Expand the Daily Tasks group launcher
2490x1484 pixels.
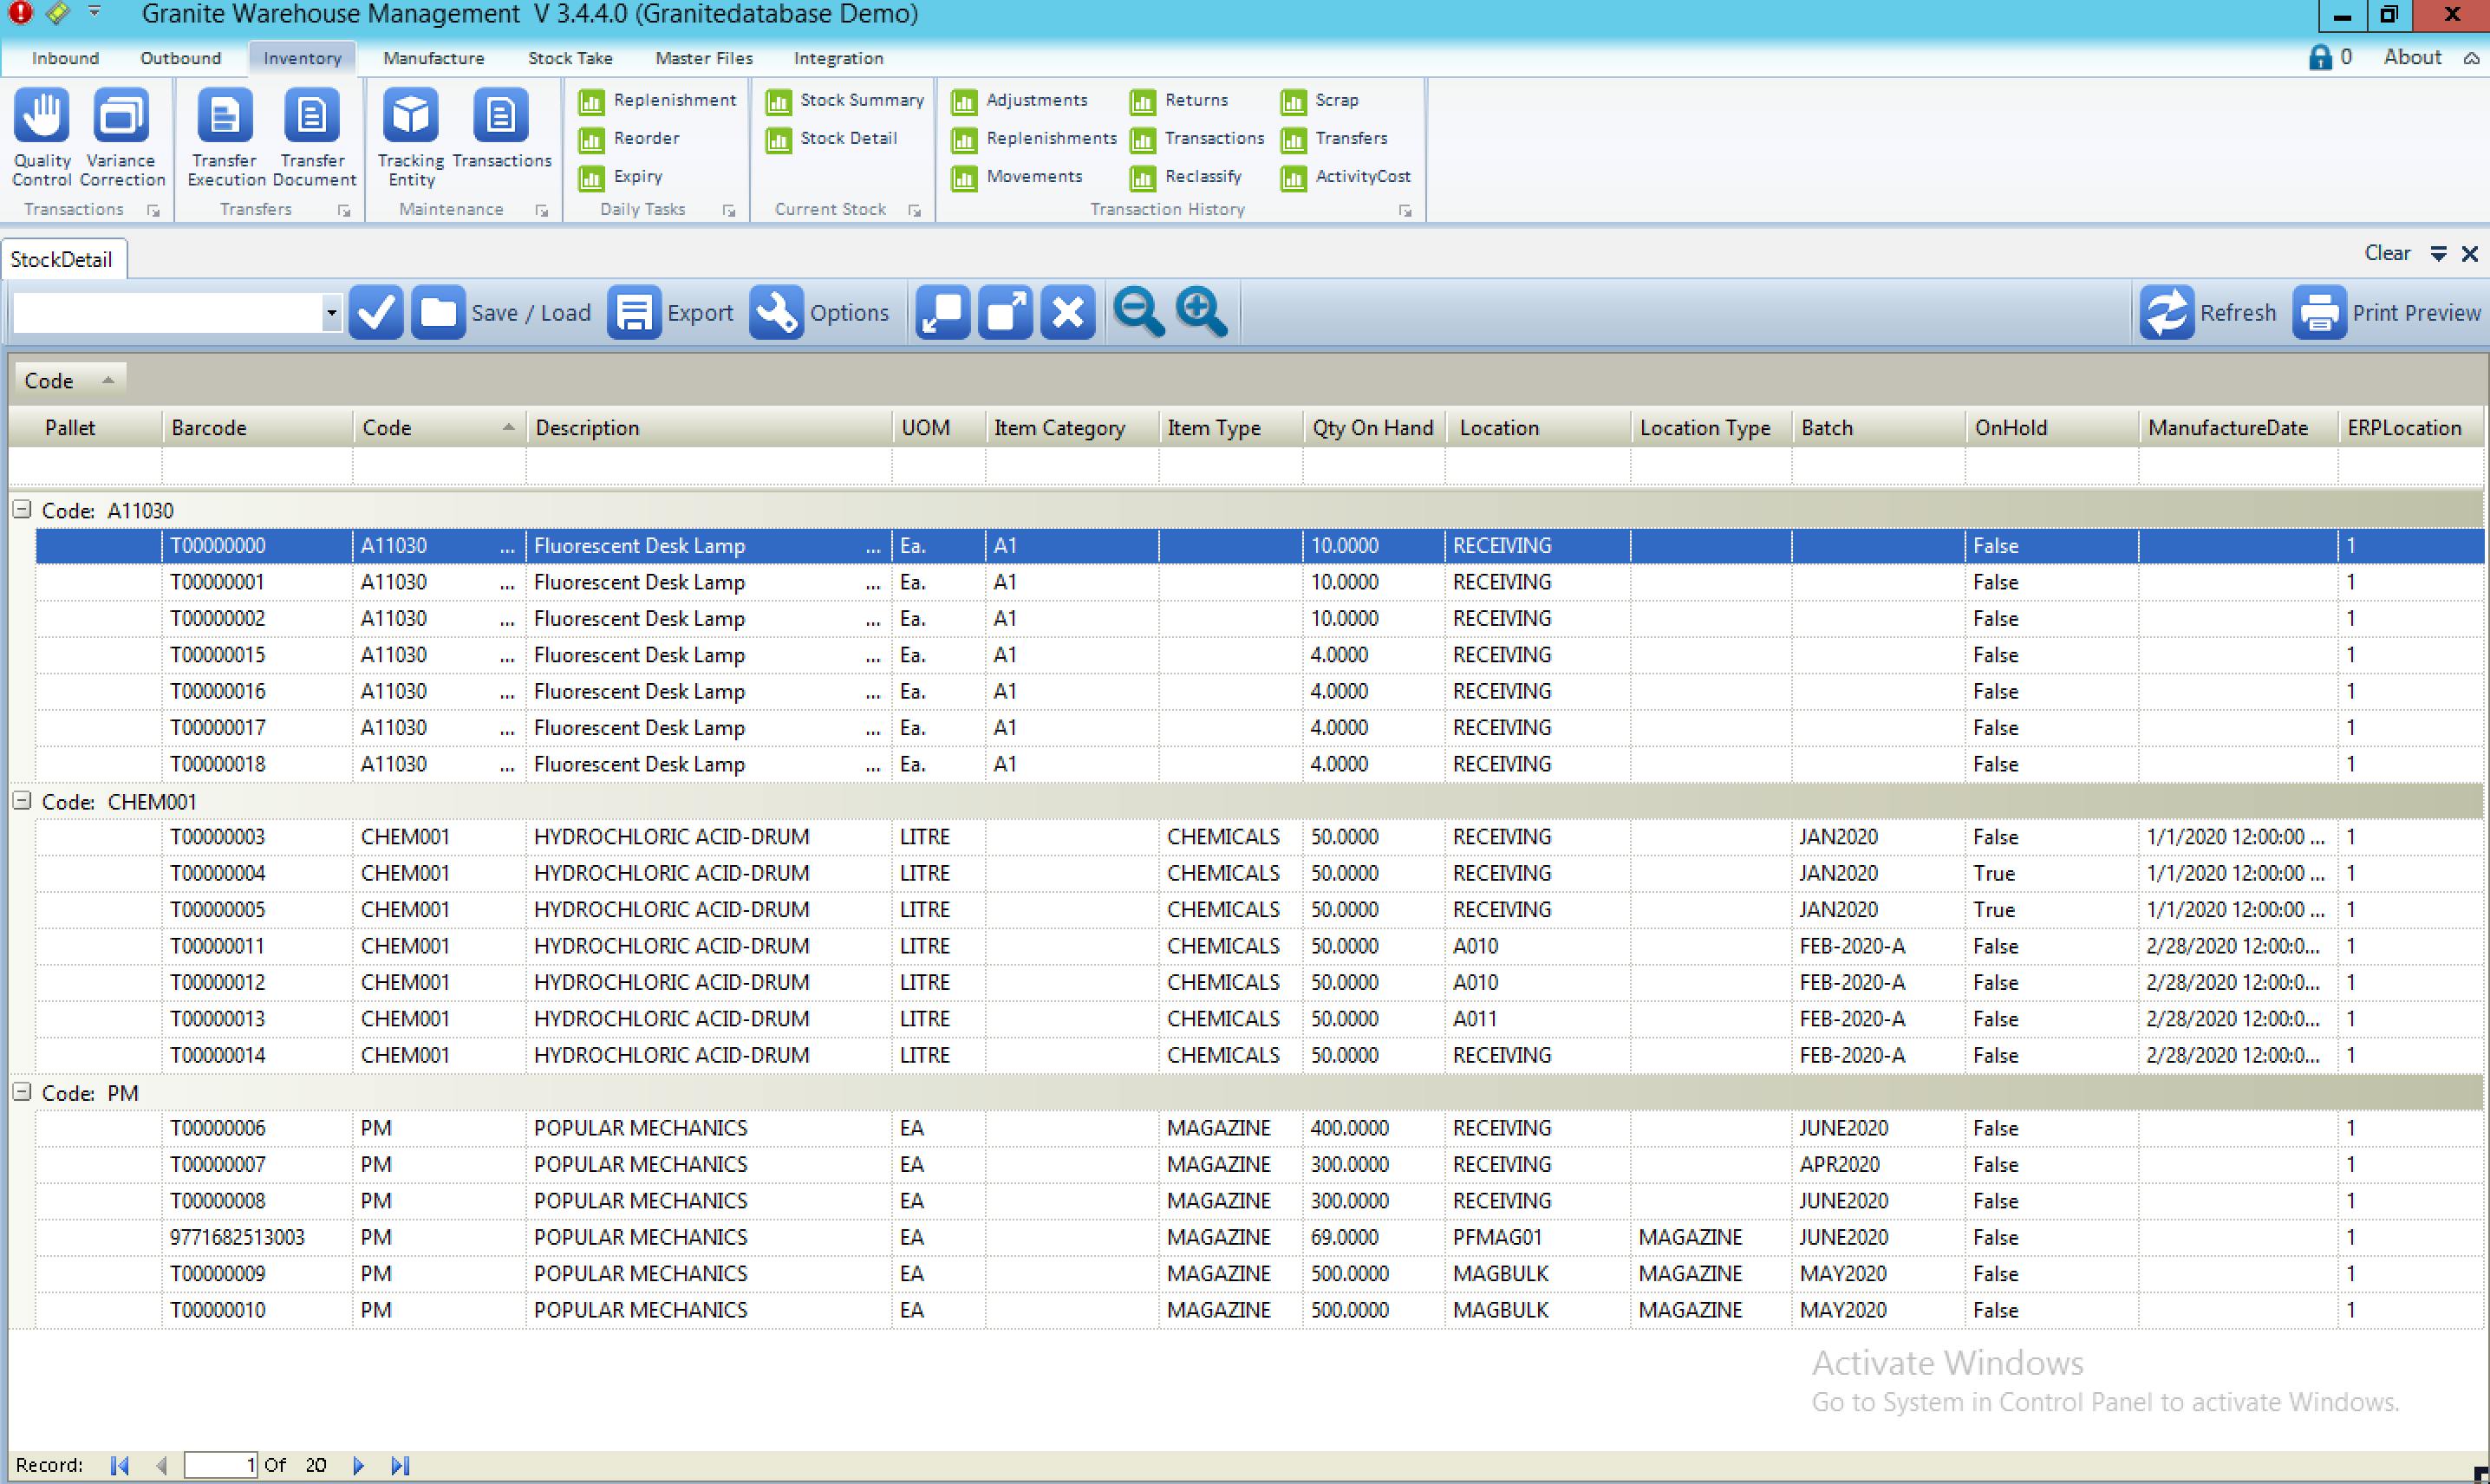click(729, 211)
